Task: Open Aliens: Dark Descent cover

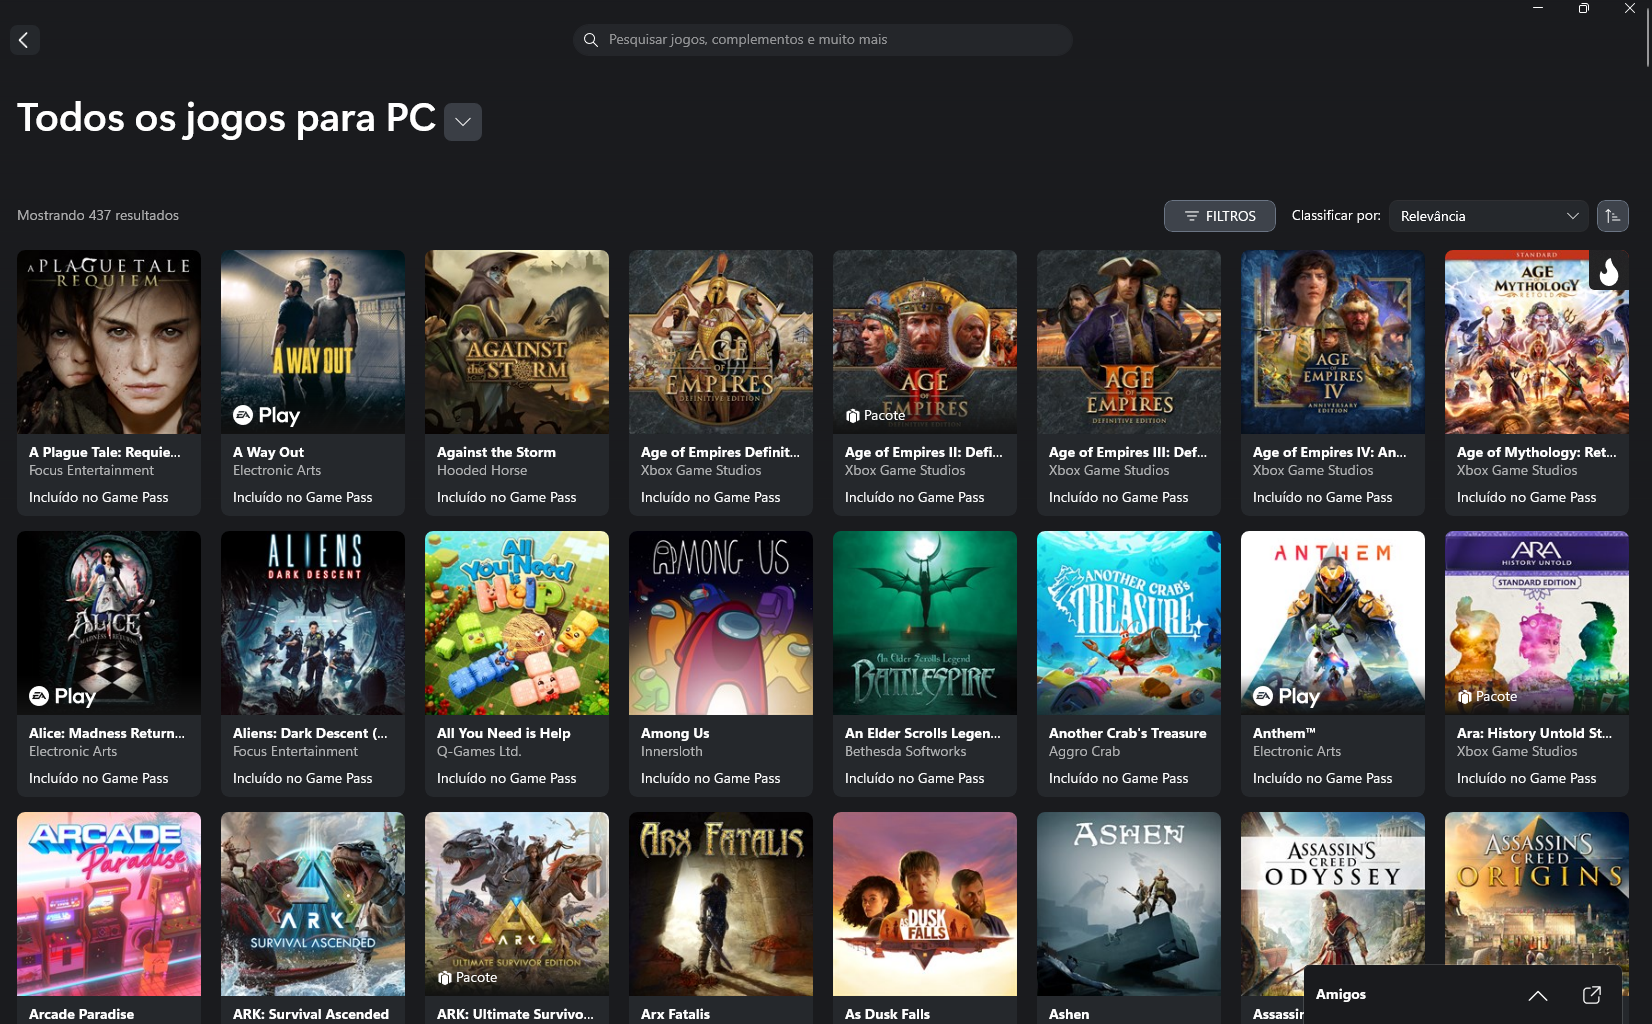Action: click(x=313, y=623)
